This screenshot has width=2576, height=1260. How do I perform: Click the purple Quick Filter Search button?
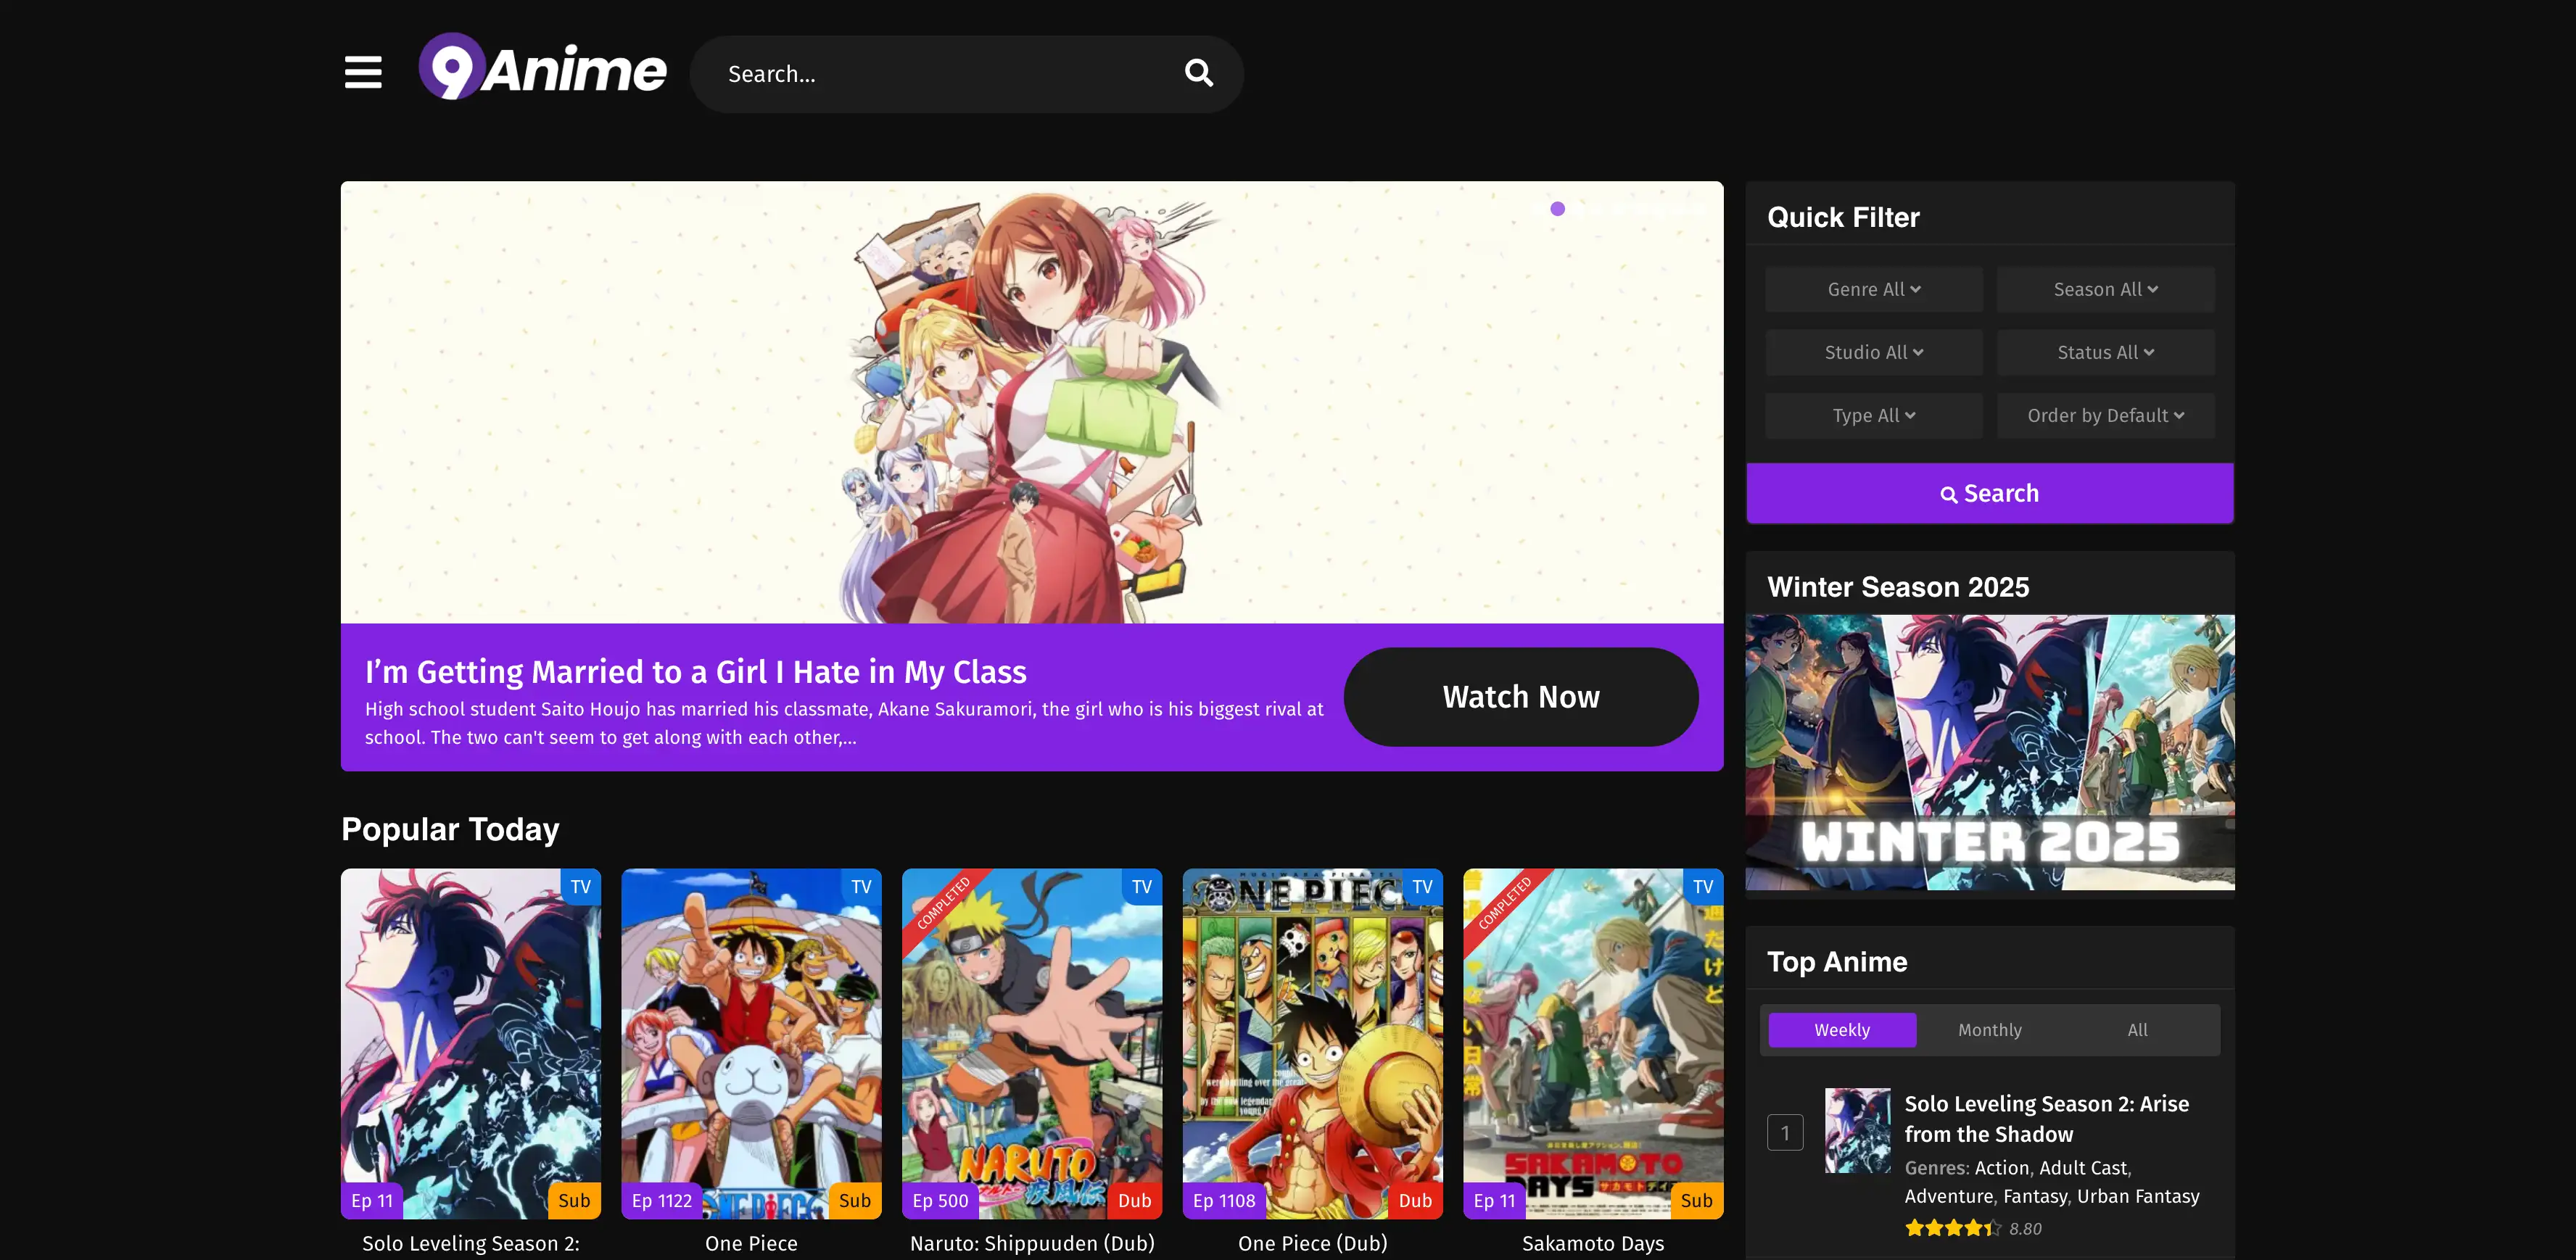click(1989, 493)
